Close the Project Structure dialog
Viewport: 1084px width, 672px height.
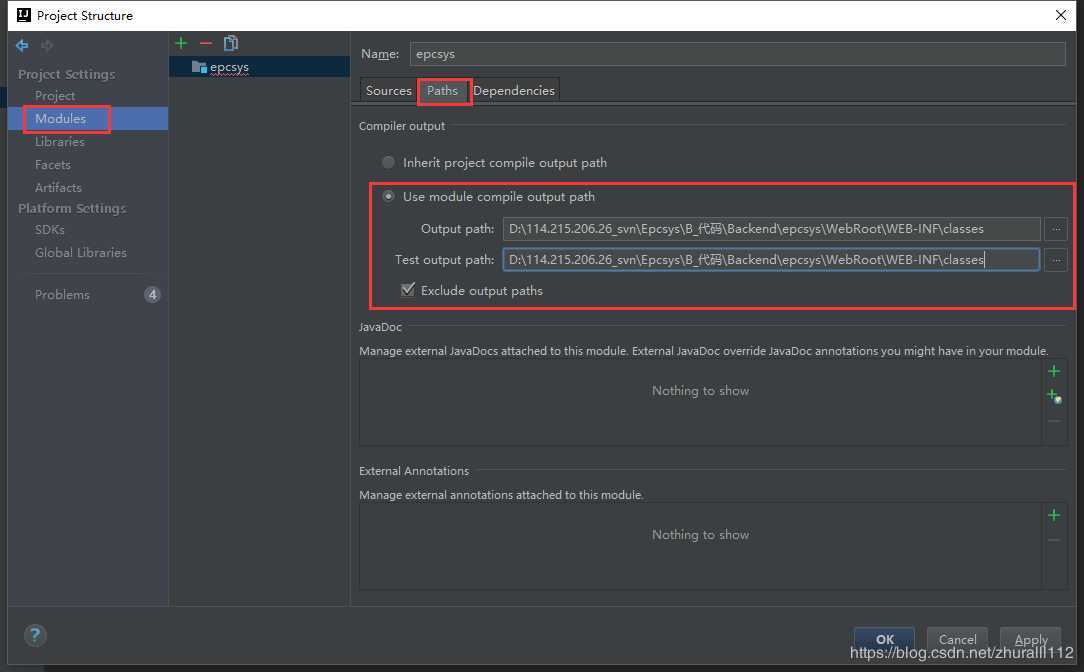(x=1061, y=15)
